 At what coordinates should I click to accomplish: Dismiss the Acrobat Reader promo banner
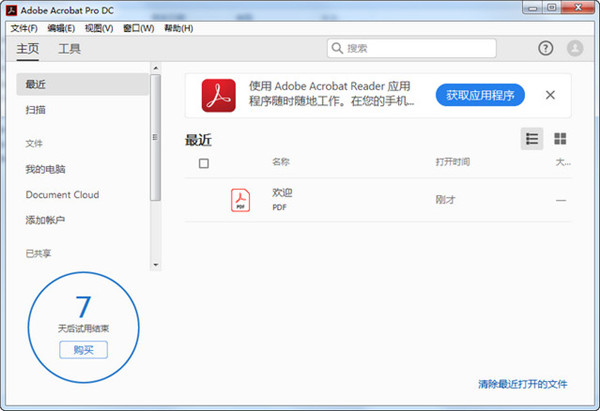(x=550, y=95)
